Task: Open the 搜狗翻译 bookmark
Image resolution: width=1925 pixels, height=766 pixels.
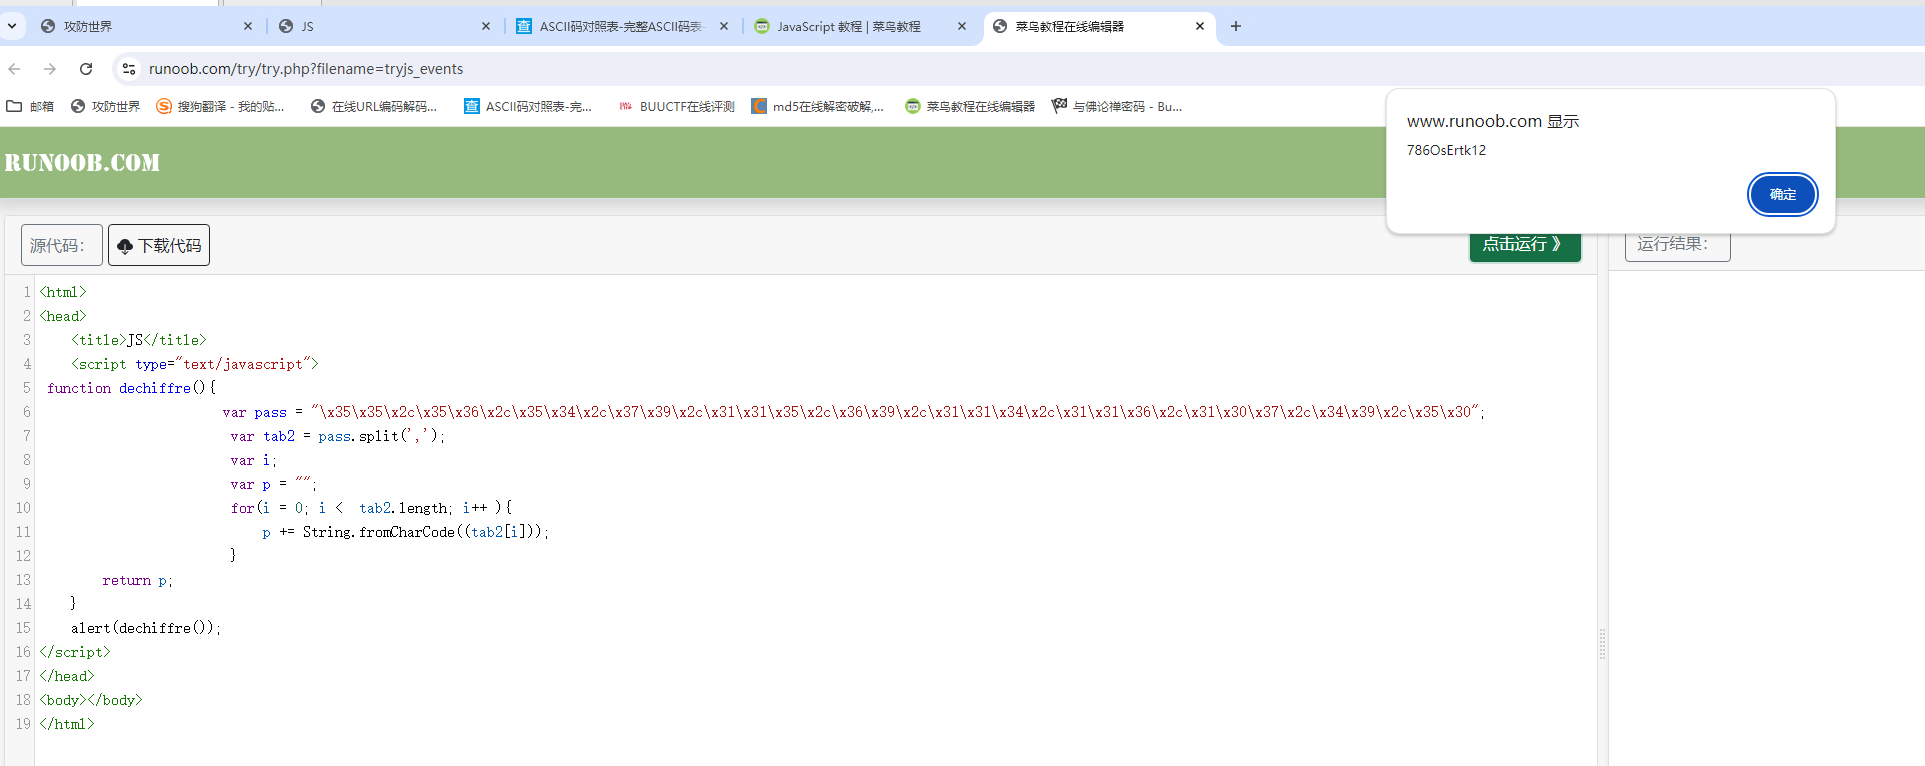Action: [220, 106]
